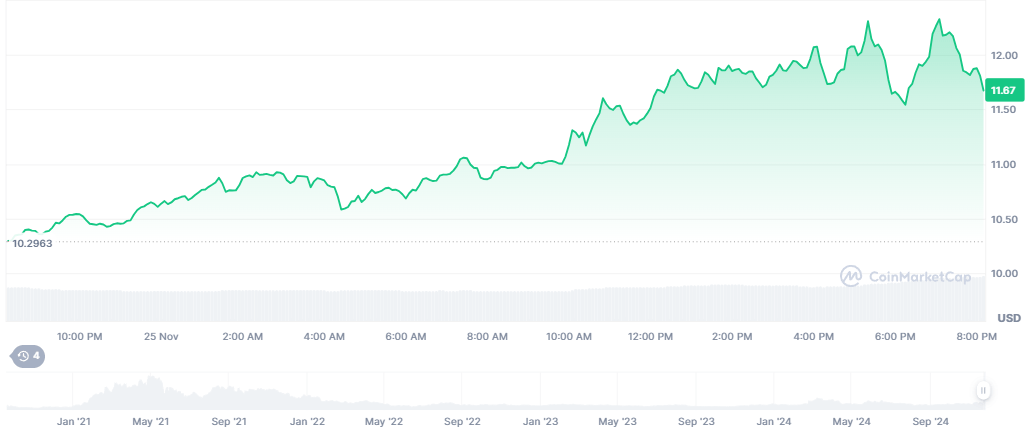Click the 25 Nov date label
This screenshot has width=1031, height=443.
pyautogui.click(x=161, y=337)
